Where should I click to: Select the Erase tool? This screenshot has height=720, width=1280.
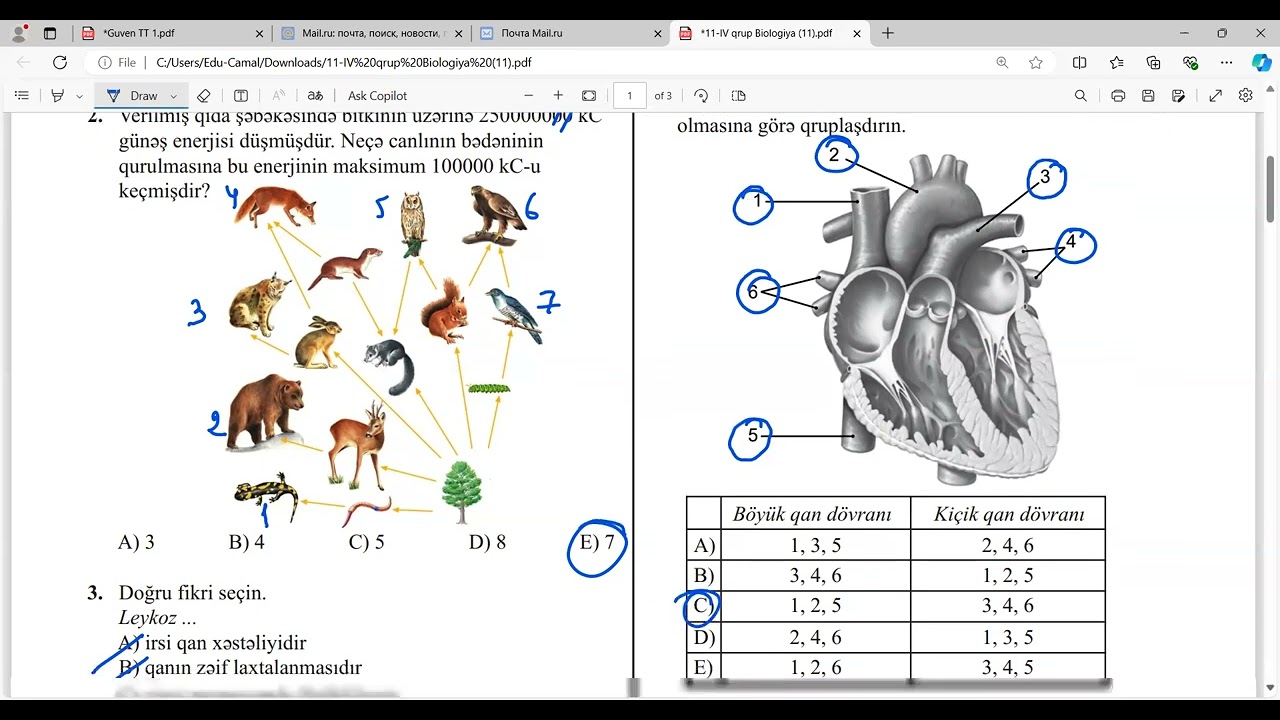point(204,96)
